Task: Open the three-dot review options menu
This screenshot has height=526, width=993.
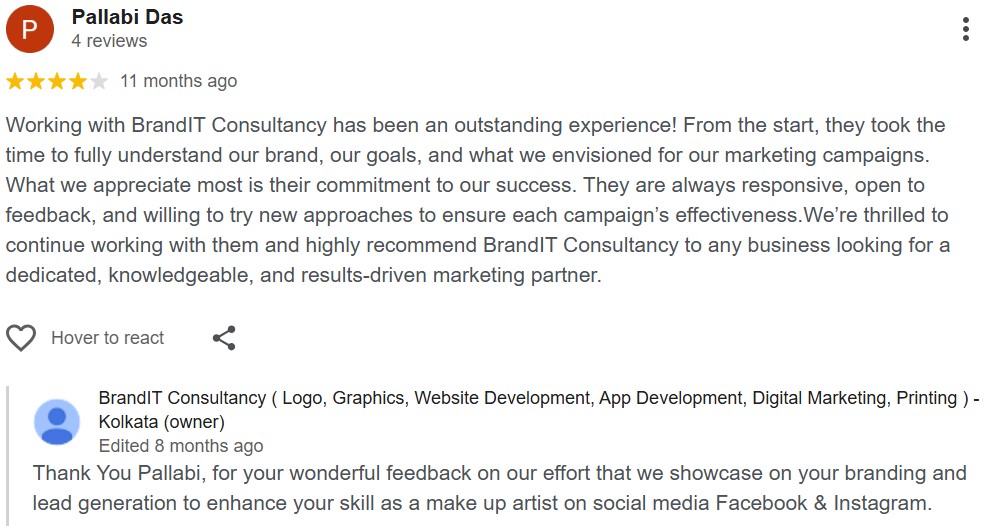Action: click(965, 29)
